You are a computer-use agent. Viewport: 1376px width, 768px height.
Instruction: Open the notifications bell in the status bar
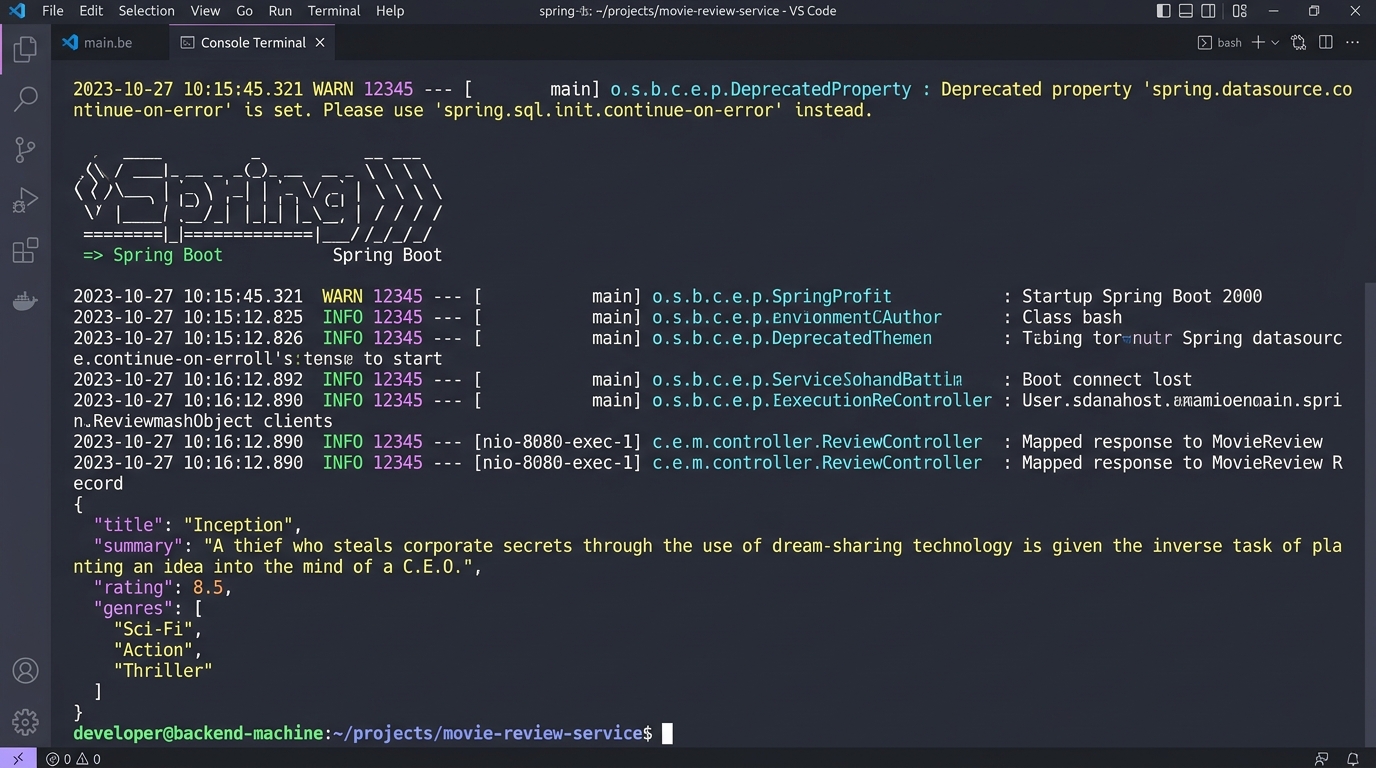(1353, 759)
